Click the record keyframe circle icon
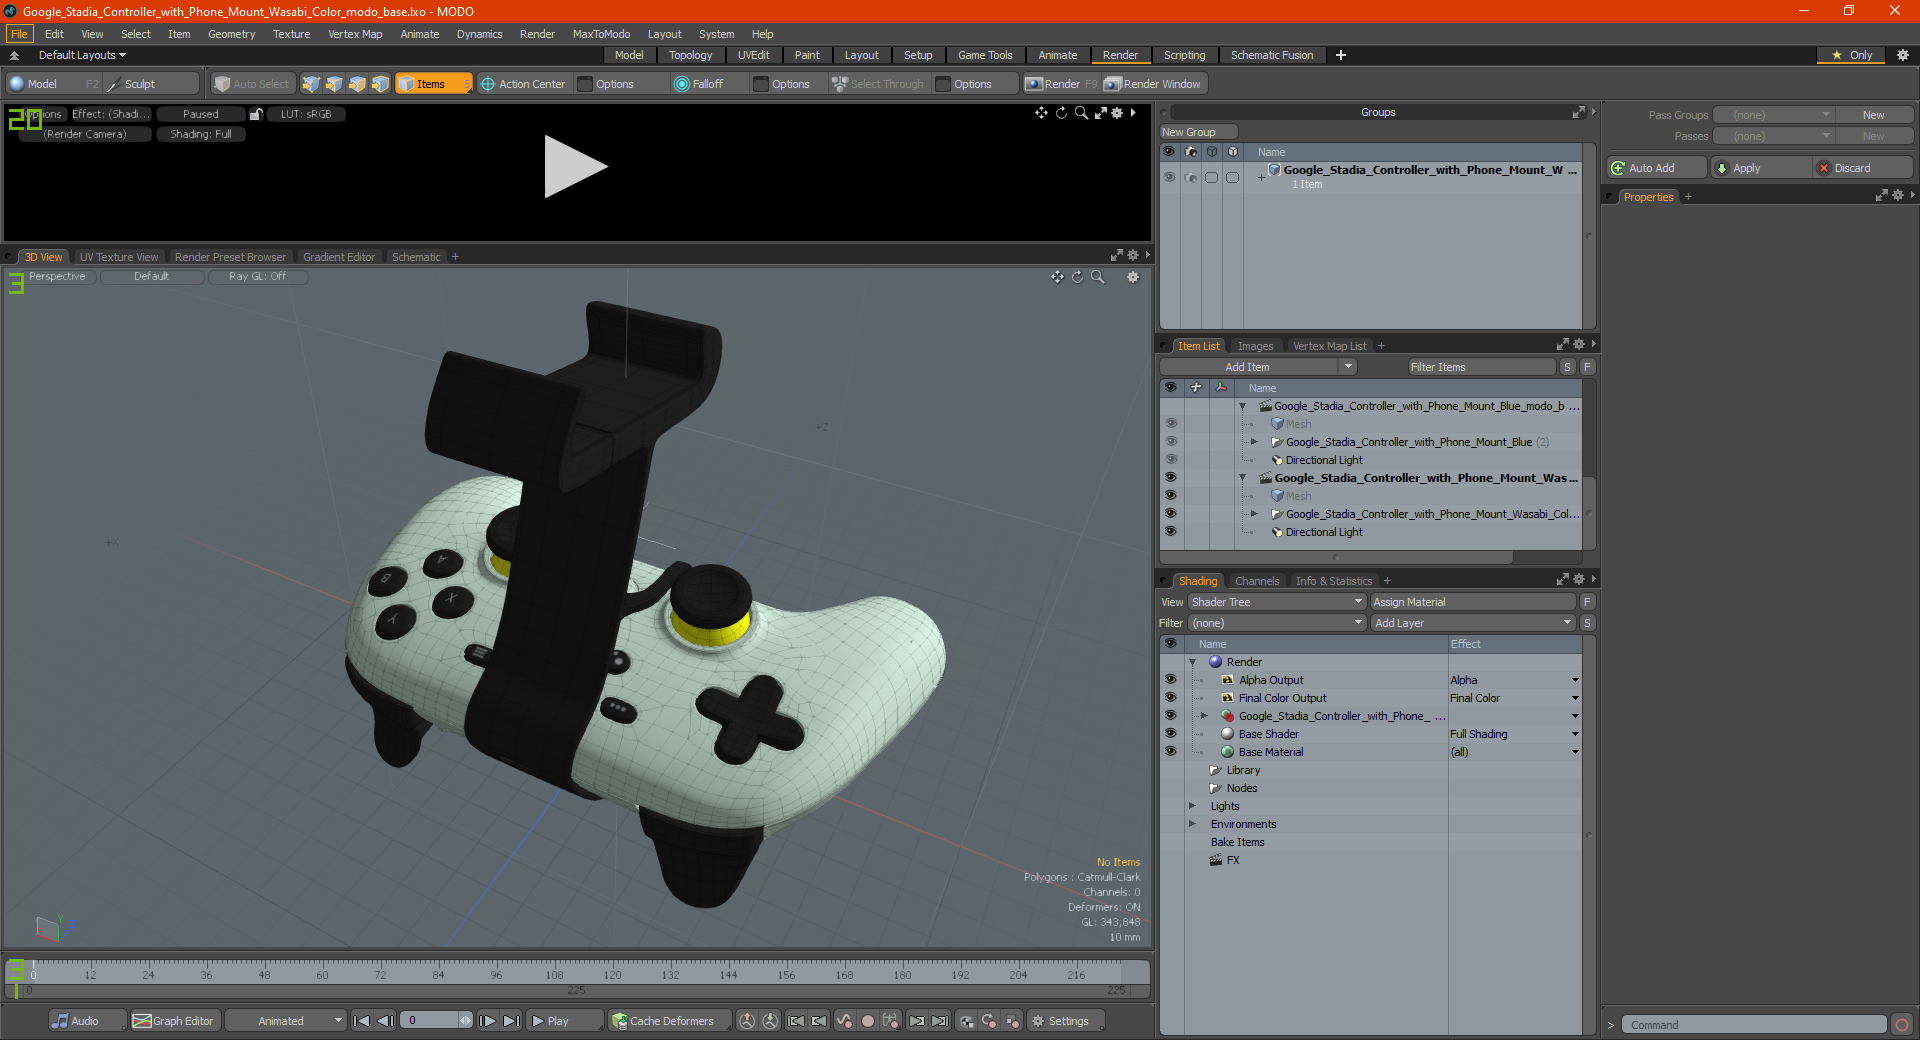 tap(868, 1021)
